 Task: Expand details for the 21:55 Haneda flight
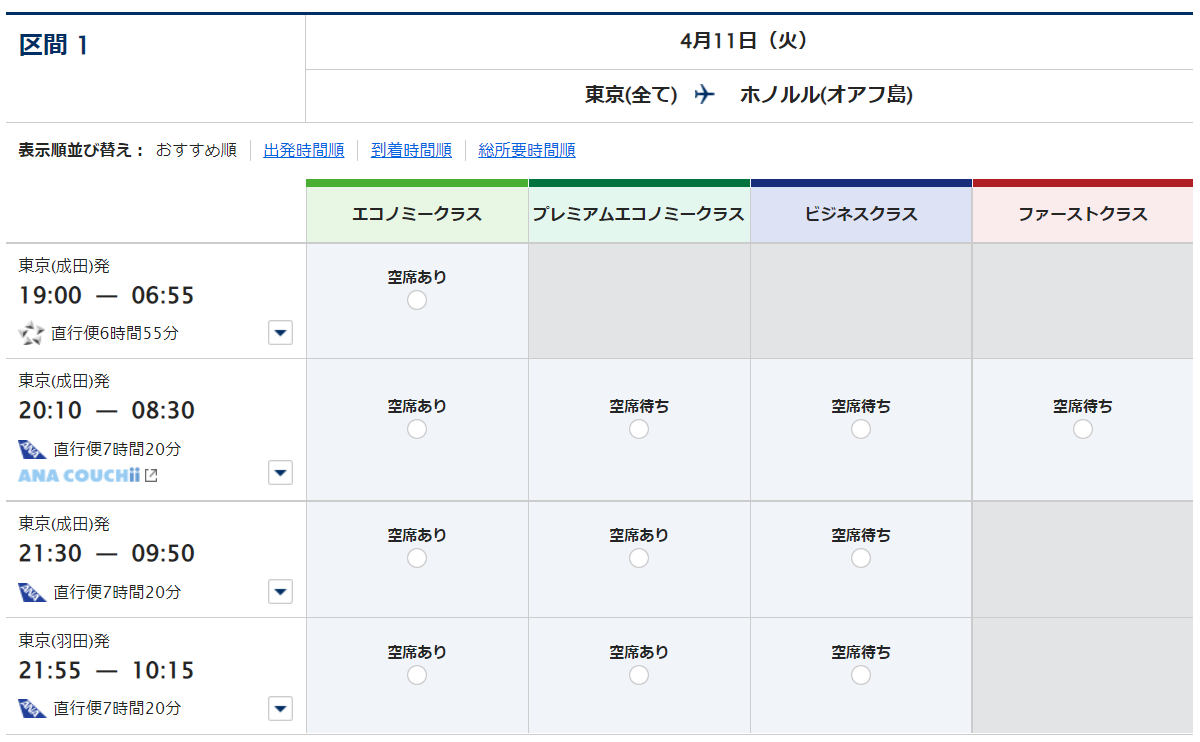click(x=280, y=708)
